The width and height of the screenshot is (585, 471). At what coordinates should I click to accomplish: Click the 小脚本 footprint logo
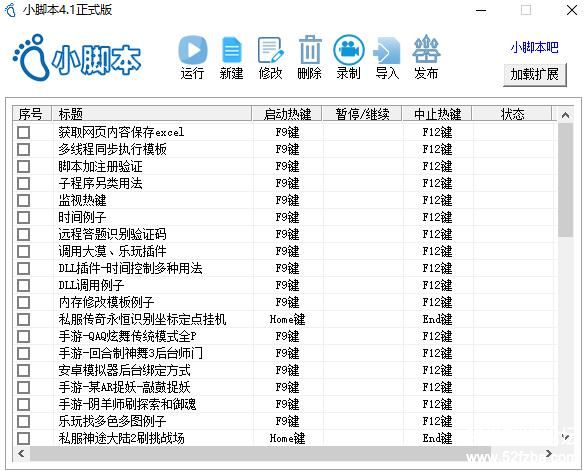click(77, 58)
